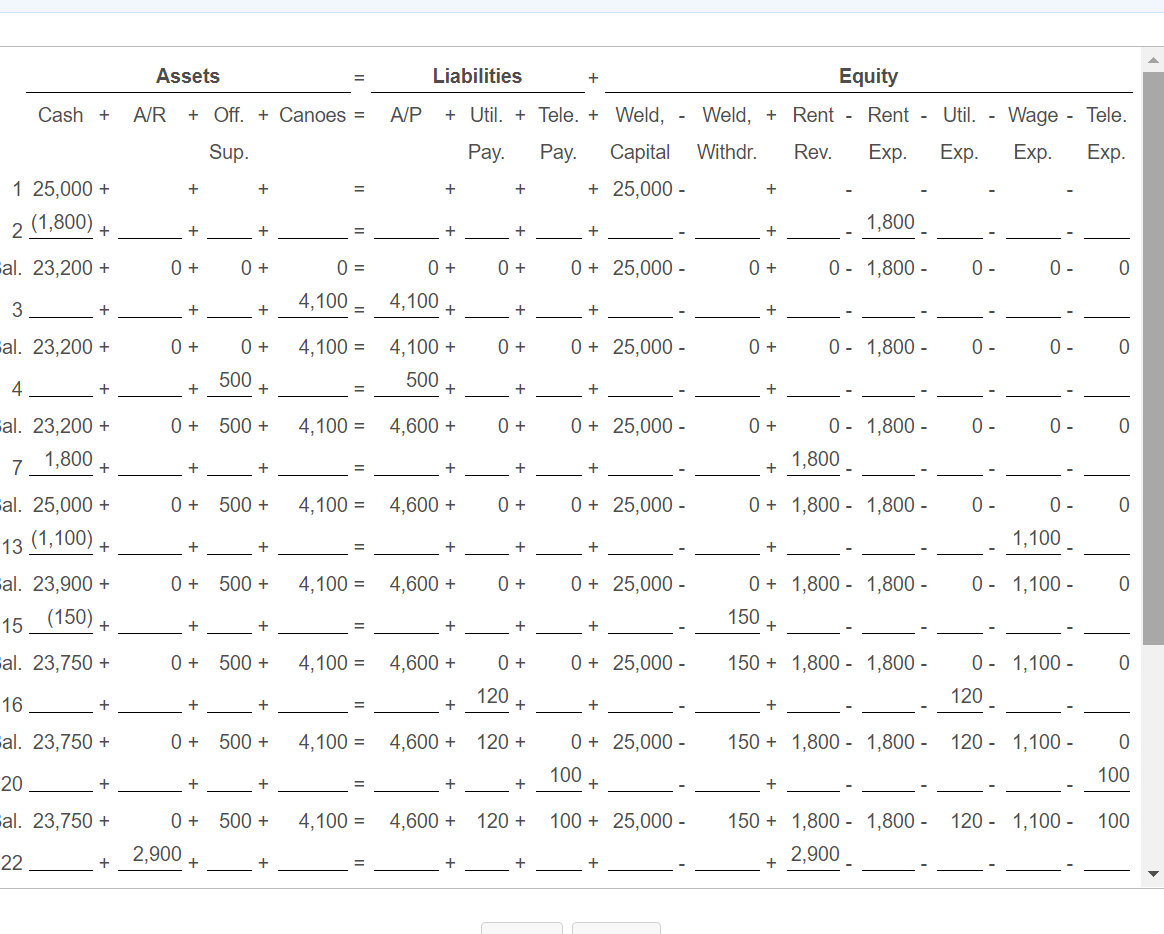Screen dimensions: 1164x934
Task: Click 1,800 in row 2 Rent Exp.
Action: (x=890, y=222)
